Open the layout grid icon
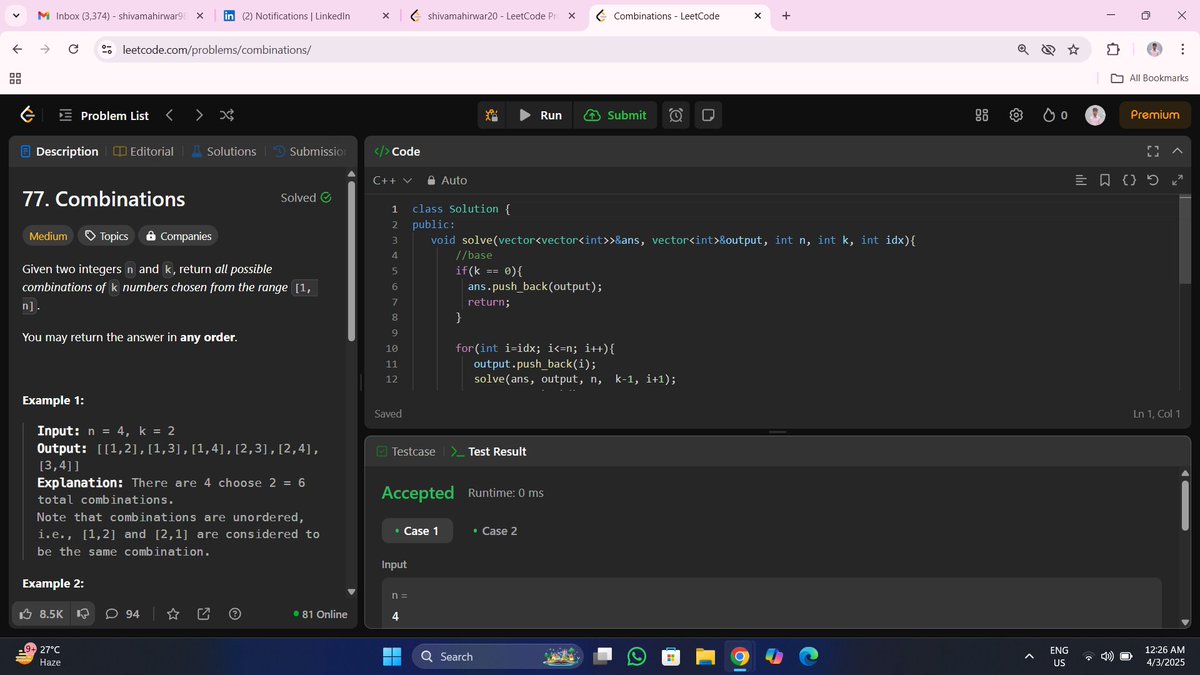The image size is (1200, 675). (982, 115)
